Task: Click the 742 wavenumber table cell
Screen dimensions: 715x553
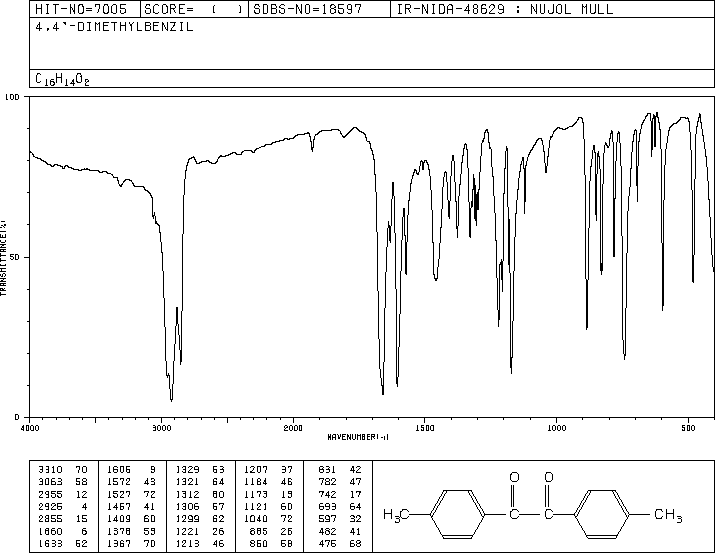Action: (x=327, y=494)
